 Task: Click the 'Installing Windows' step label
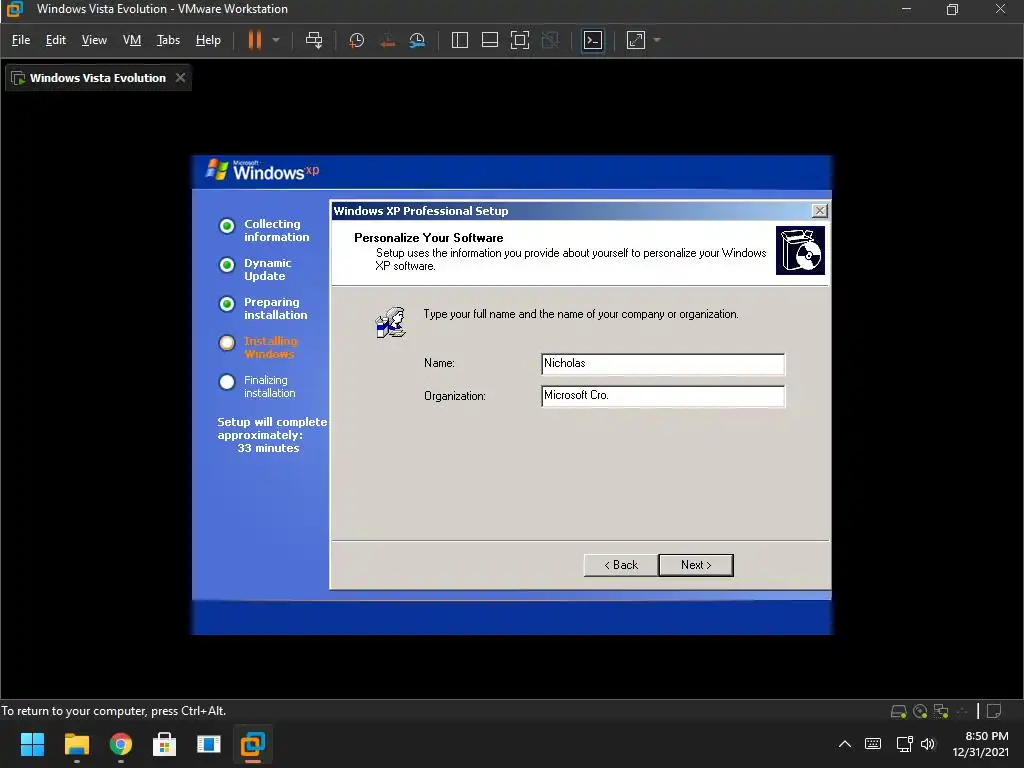coord(270,347)
